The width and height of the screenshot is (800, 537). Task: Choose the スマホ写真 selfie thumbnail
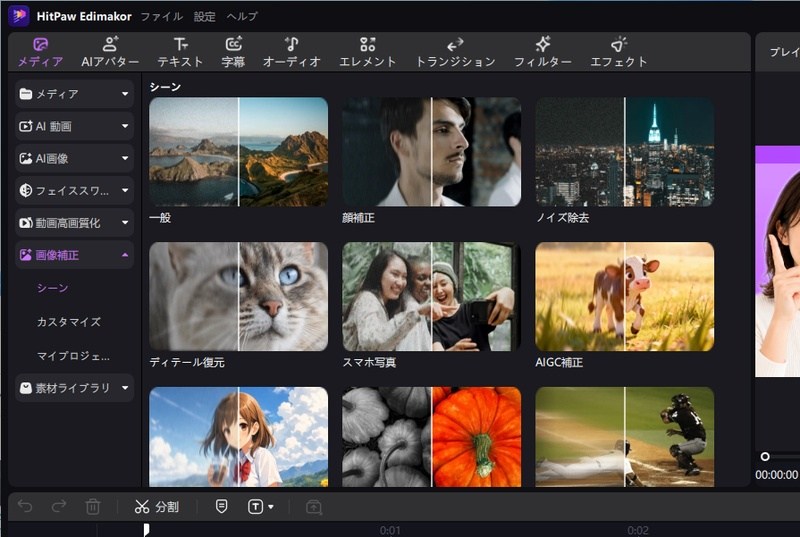point(432,296)
